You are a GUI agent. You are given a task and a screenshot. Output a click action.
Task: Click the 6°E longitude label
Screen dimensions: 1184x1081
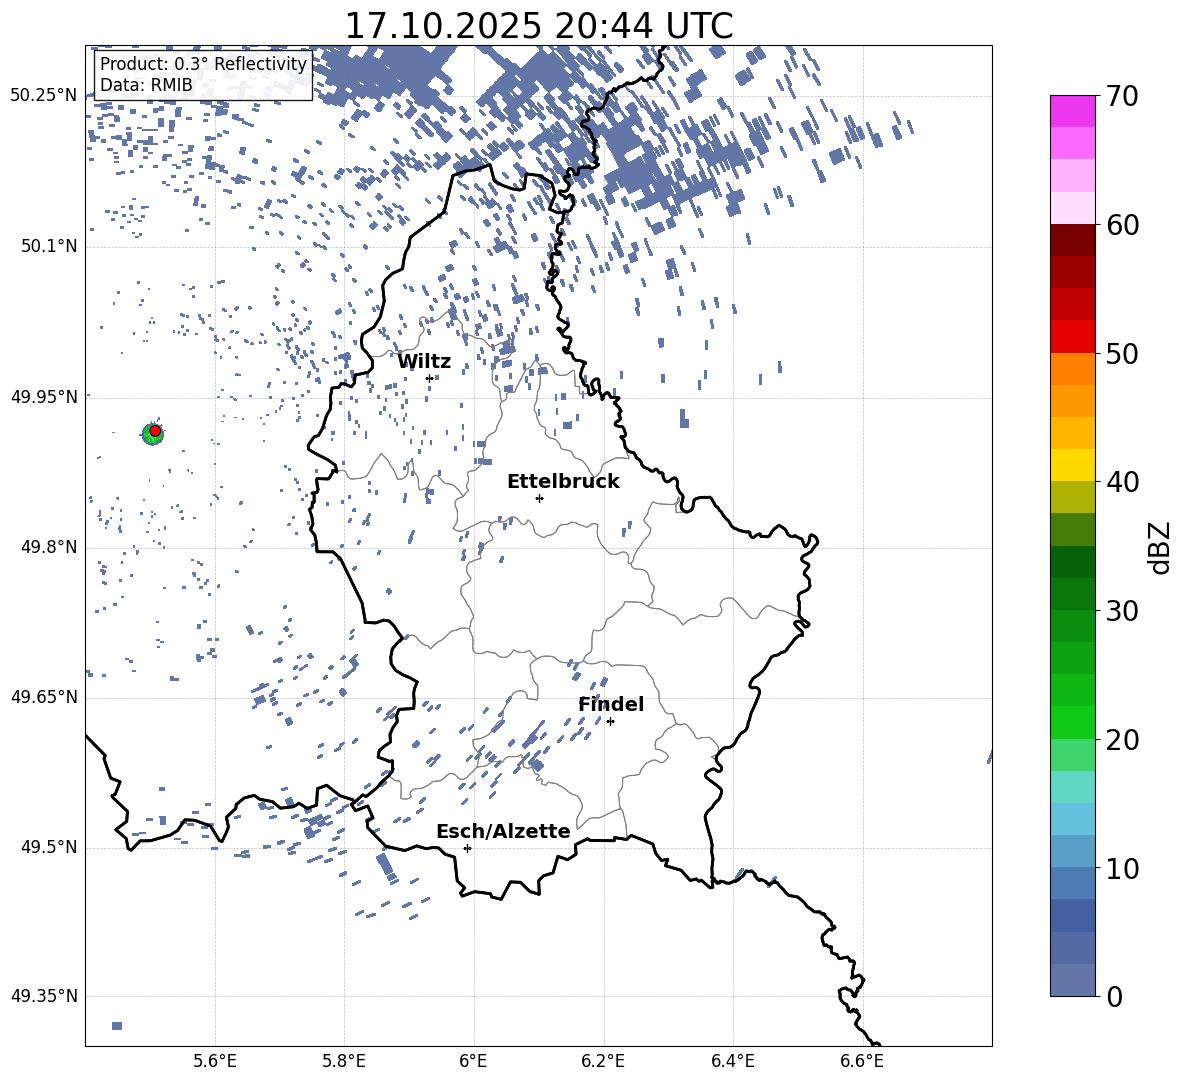473,1061
